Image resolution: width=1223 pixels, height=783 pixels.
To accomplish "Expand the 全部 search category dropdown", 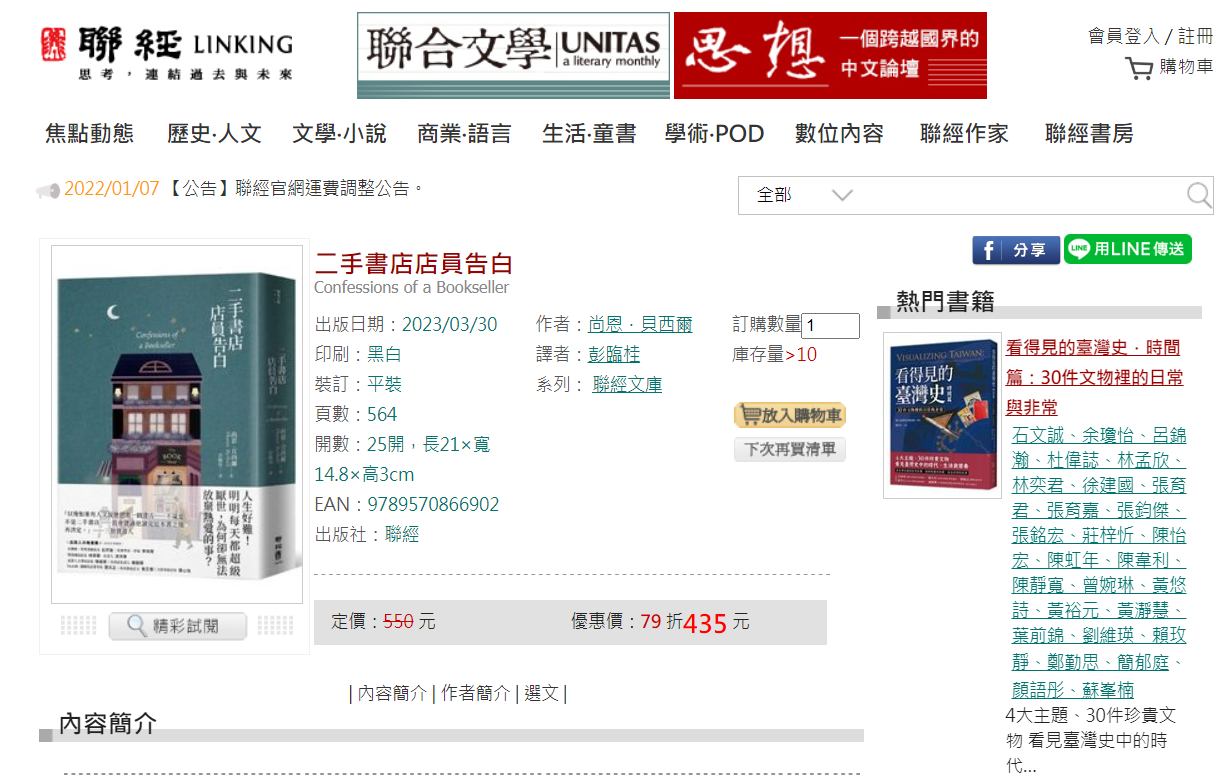I will tap(805, 195).
